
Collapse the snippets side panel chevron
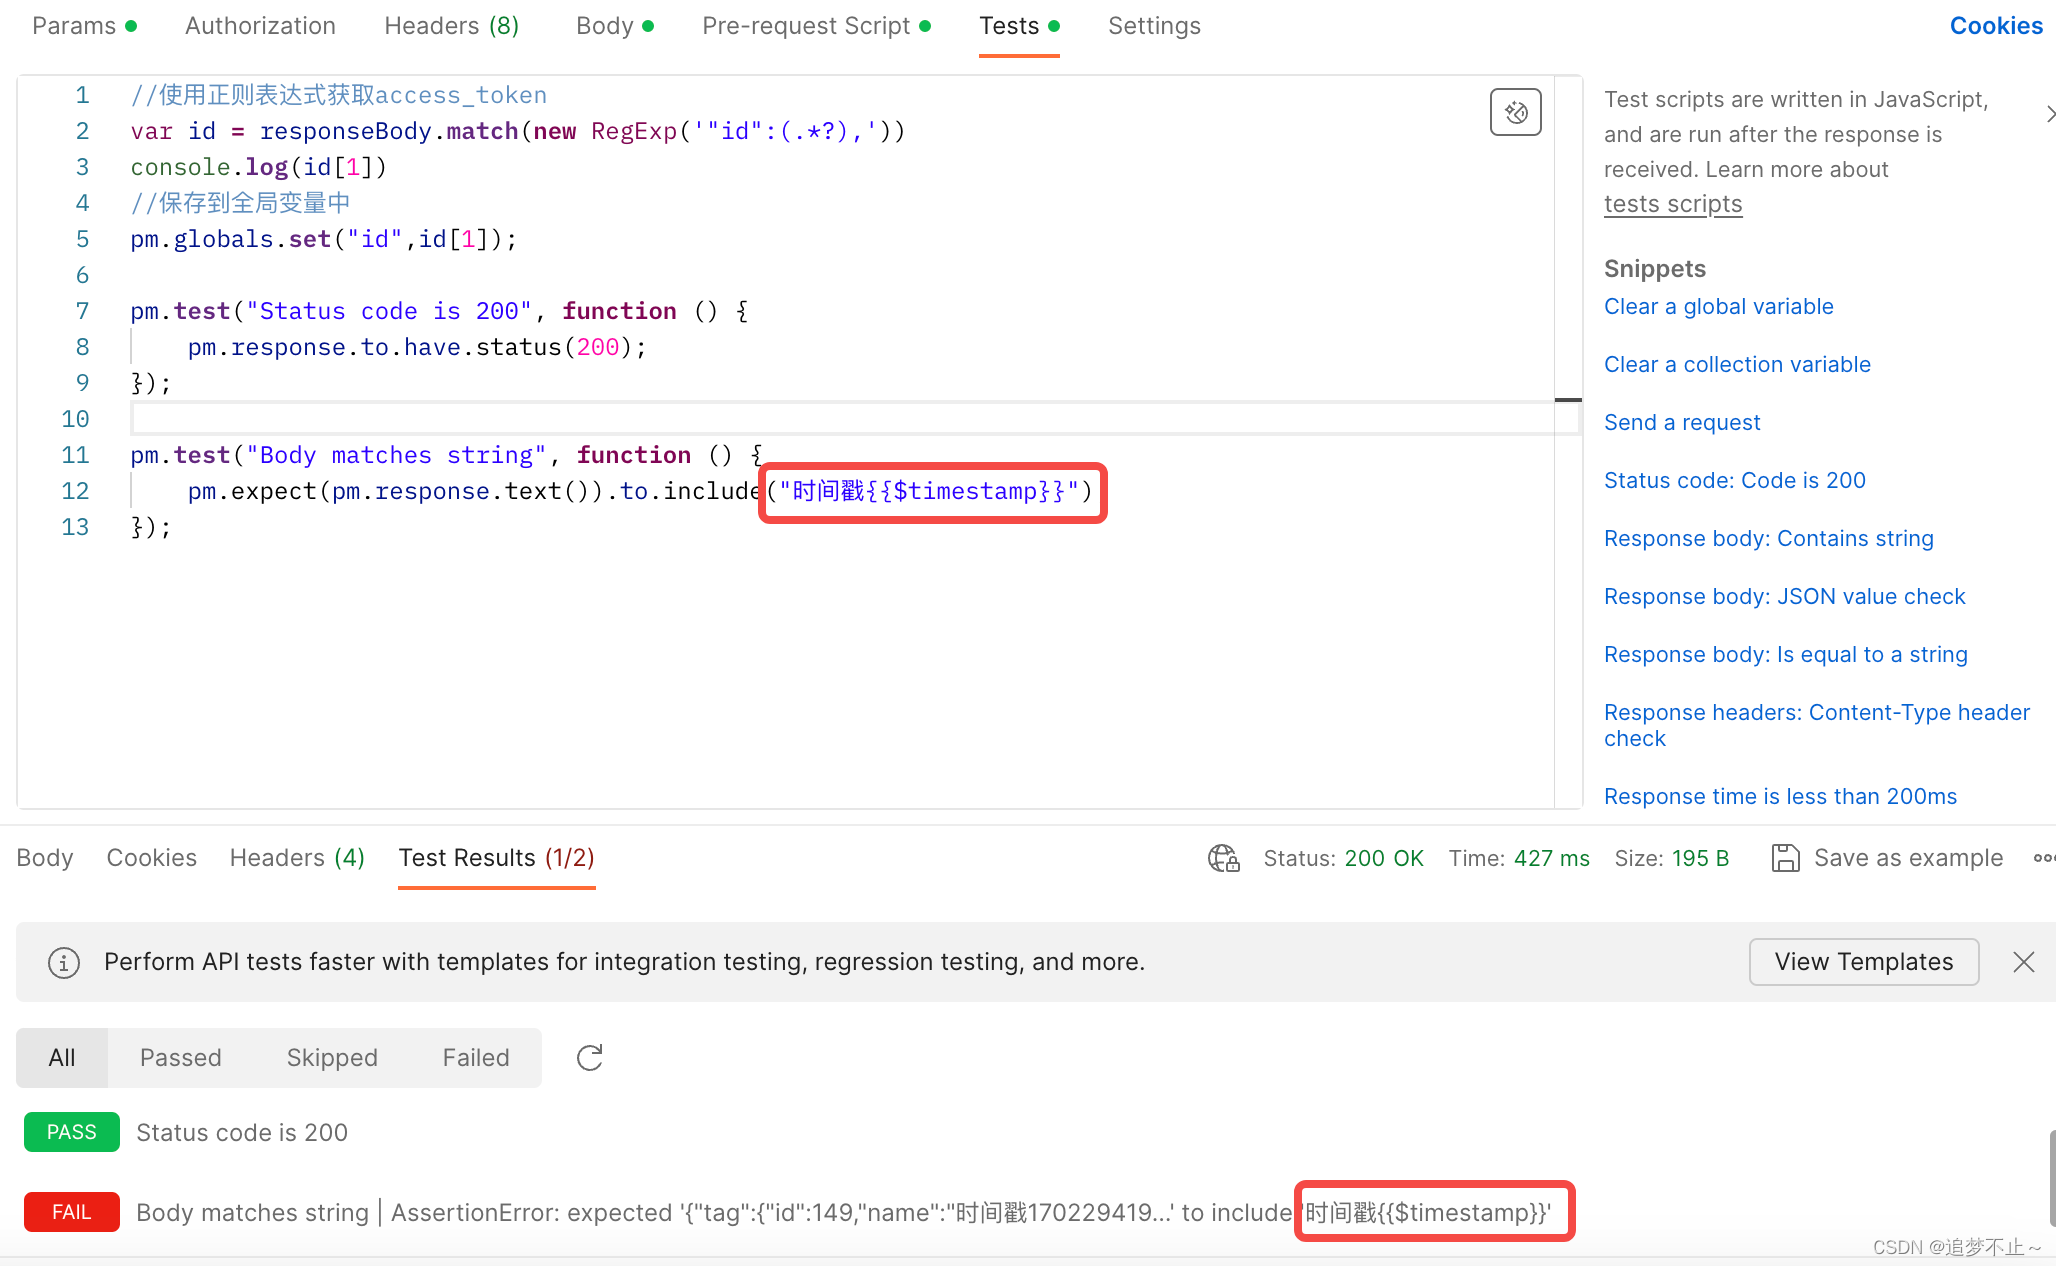[2049, 114]
